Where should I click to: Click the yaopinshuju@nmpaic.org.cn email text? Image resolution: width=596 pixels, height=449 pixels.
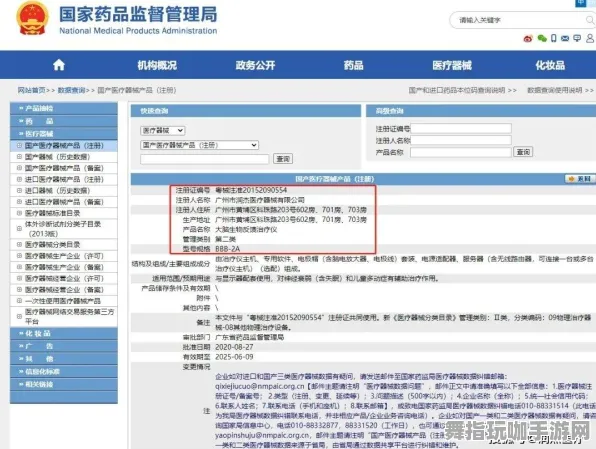(262, 435)
